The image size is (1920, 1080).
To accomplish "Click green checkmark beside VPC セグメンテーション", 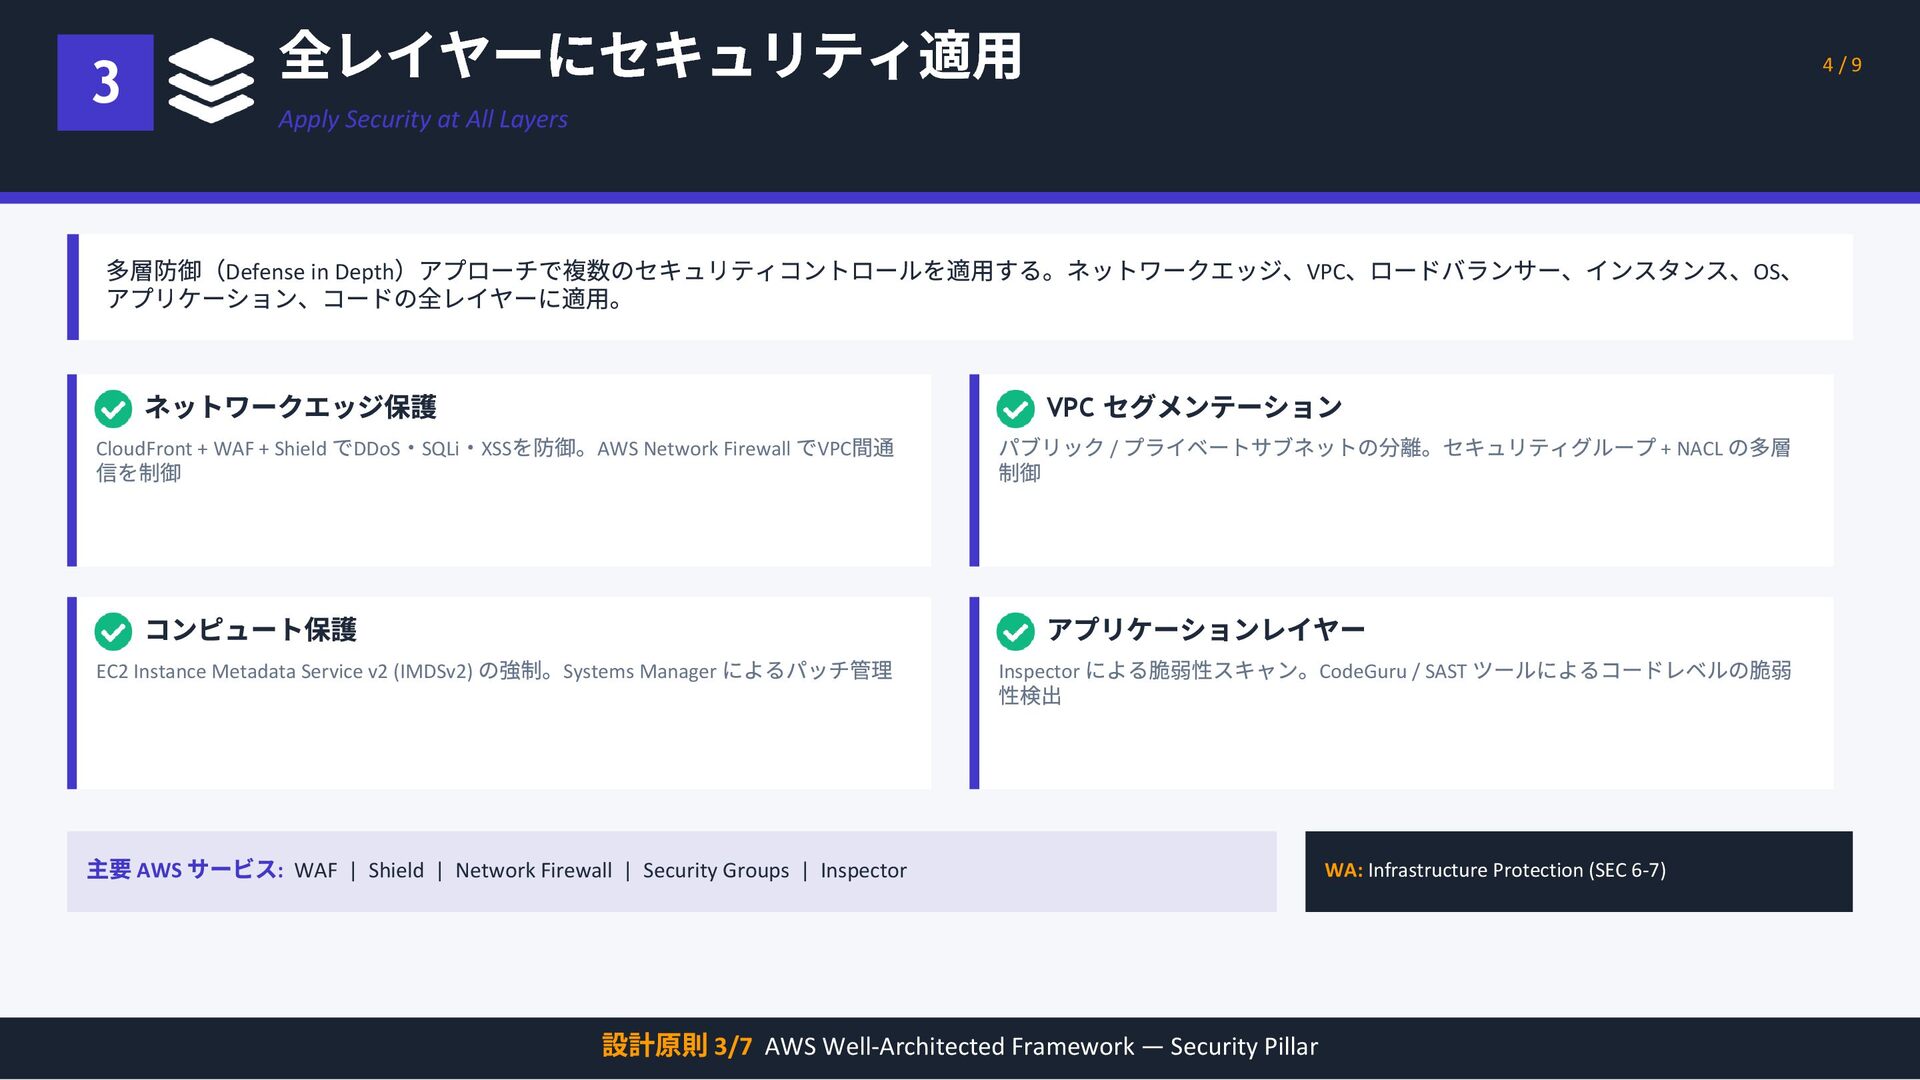I will coord(1015,408).
